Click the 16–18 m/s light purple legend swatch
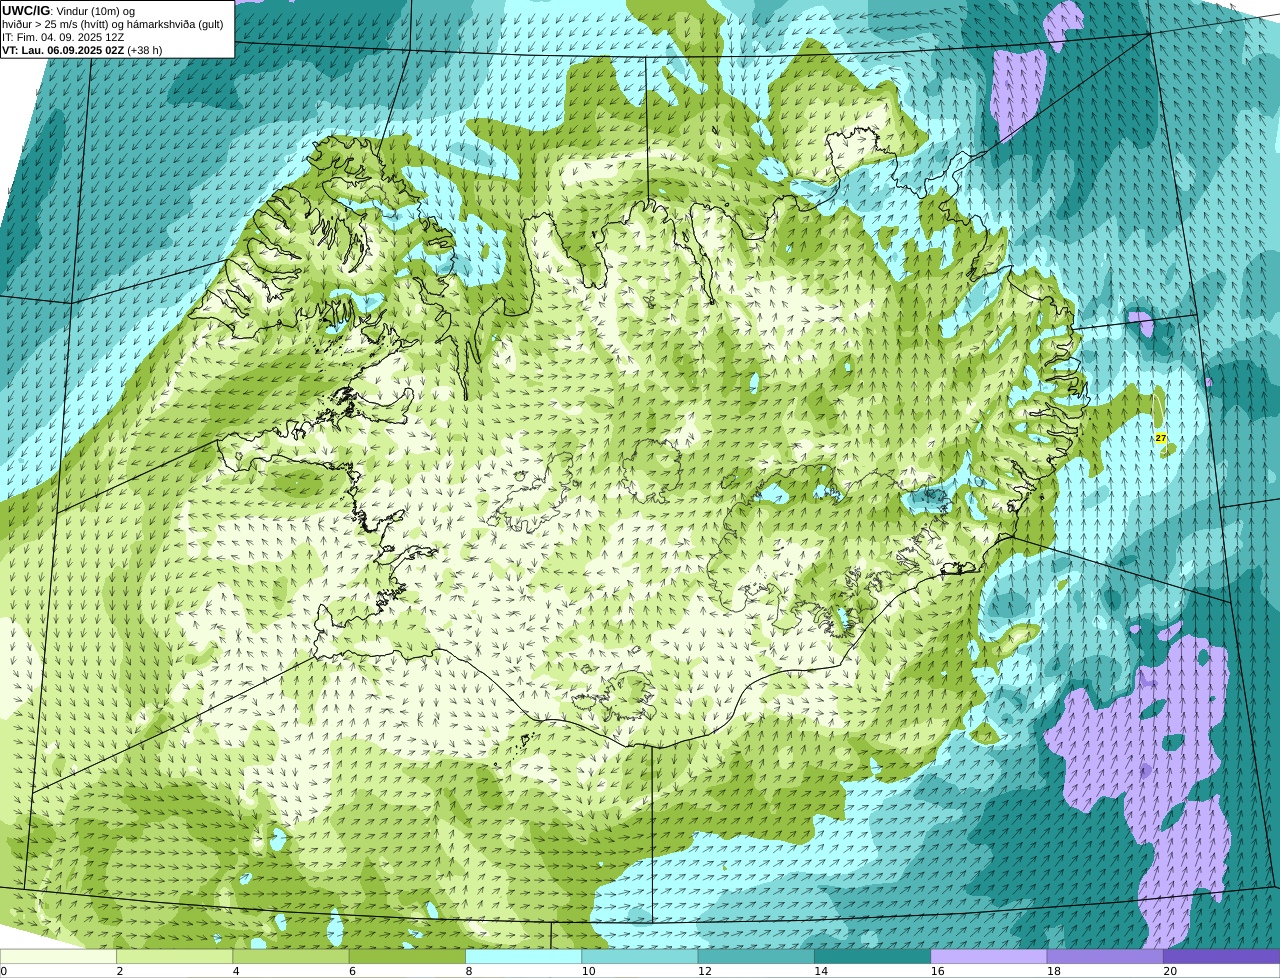 click(x=989, y=956)
